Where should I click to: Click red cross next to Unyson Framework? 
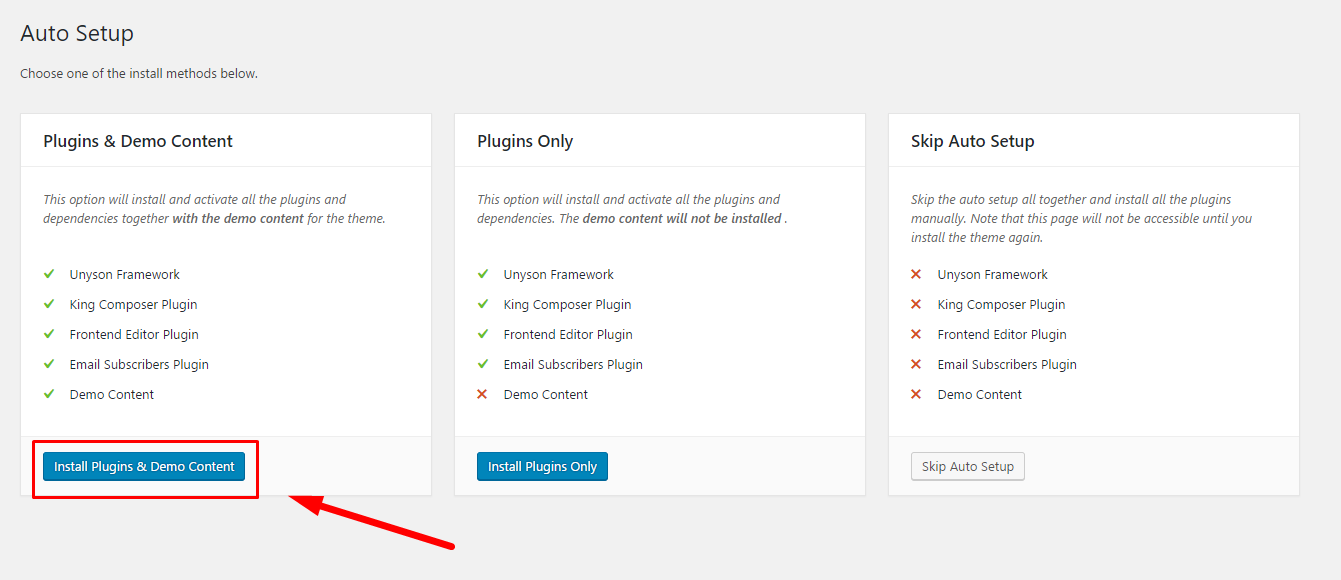[917, 275]
